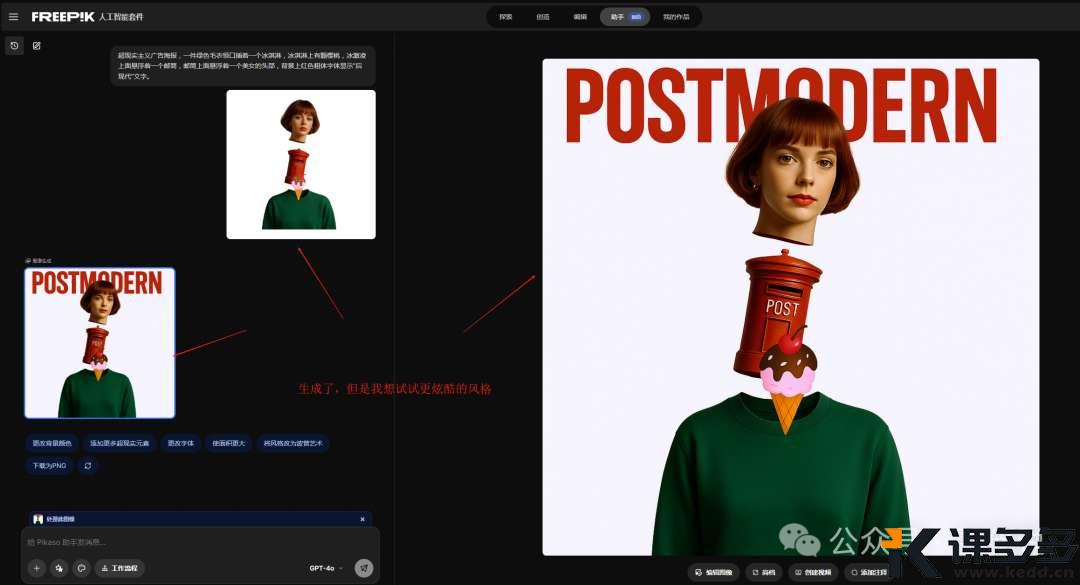The width and height of the screenshot is (1080, 585).
Task: Click the palette style icon in message box
Action: tap(82, 568)
